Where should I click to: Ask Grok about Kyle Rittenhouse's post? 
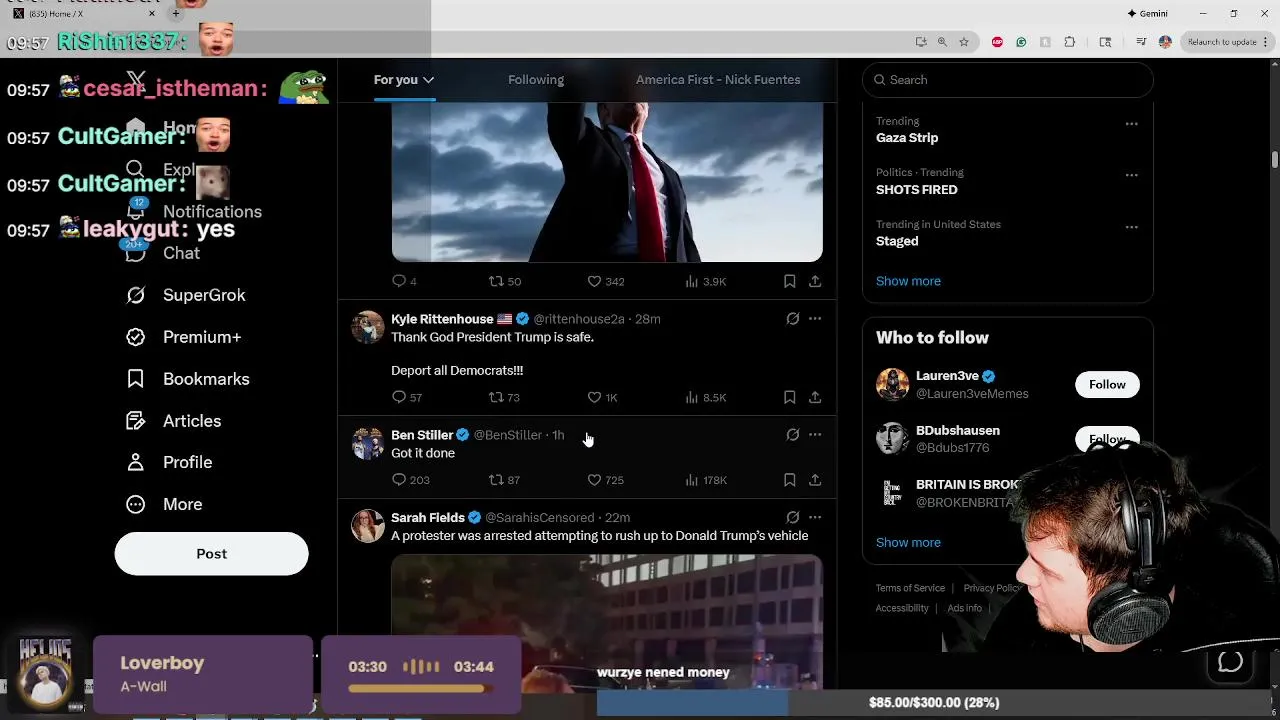point(792,319)
